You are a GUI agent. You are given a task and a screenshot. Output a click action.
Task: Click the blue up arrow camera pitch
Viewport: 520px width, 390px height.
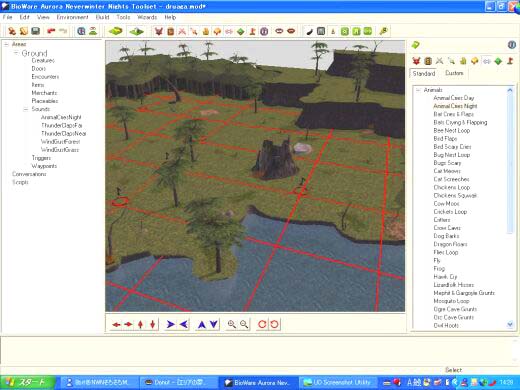pos(201,324)
